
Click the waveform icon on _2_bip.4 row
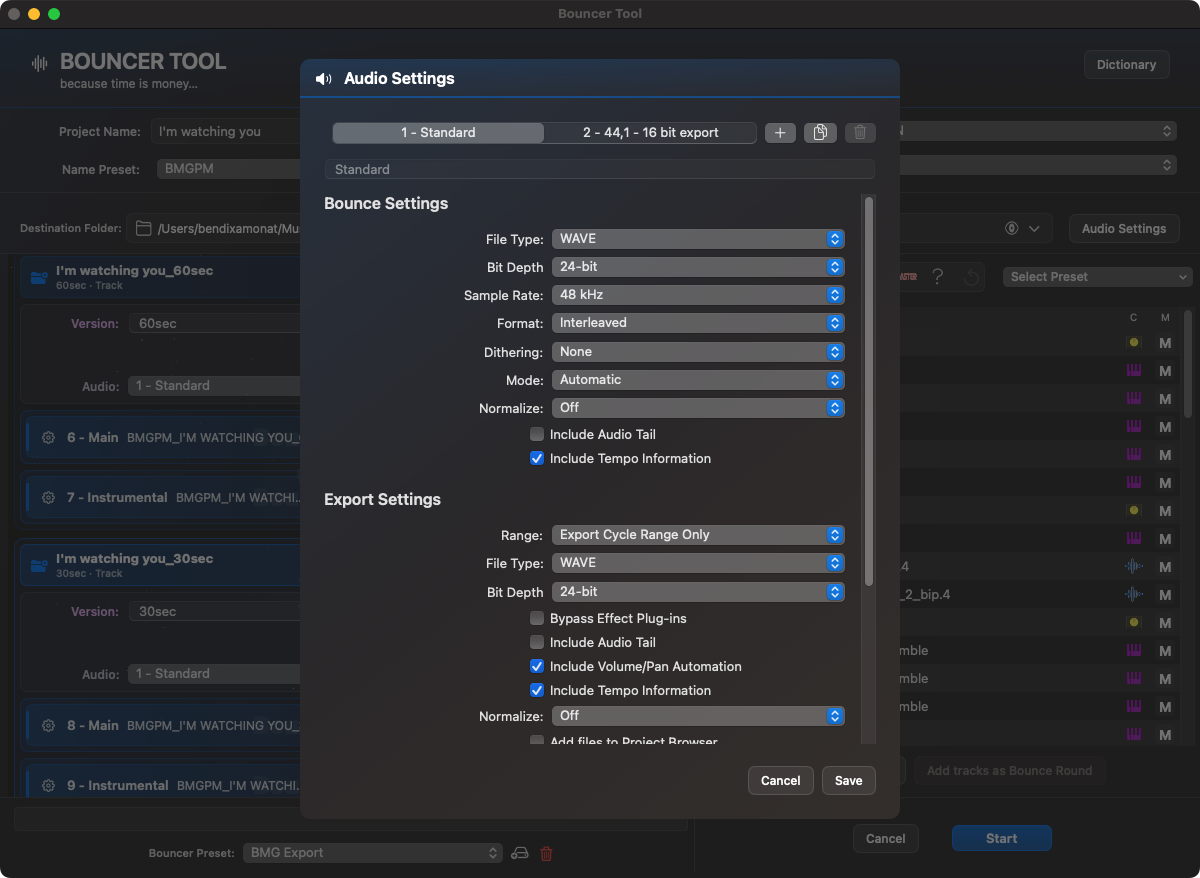pyautogui.click(x=1133, y=594)
